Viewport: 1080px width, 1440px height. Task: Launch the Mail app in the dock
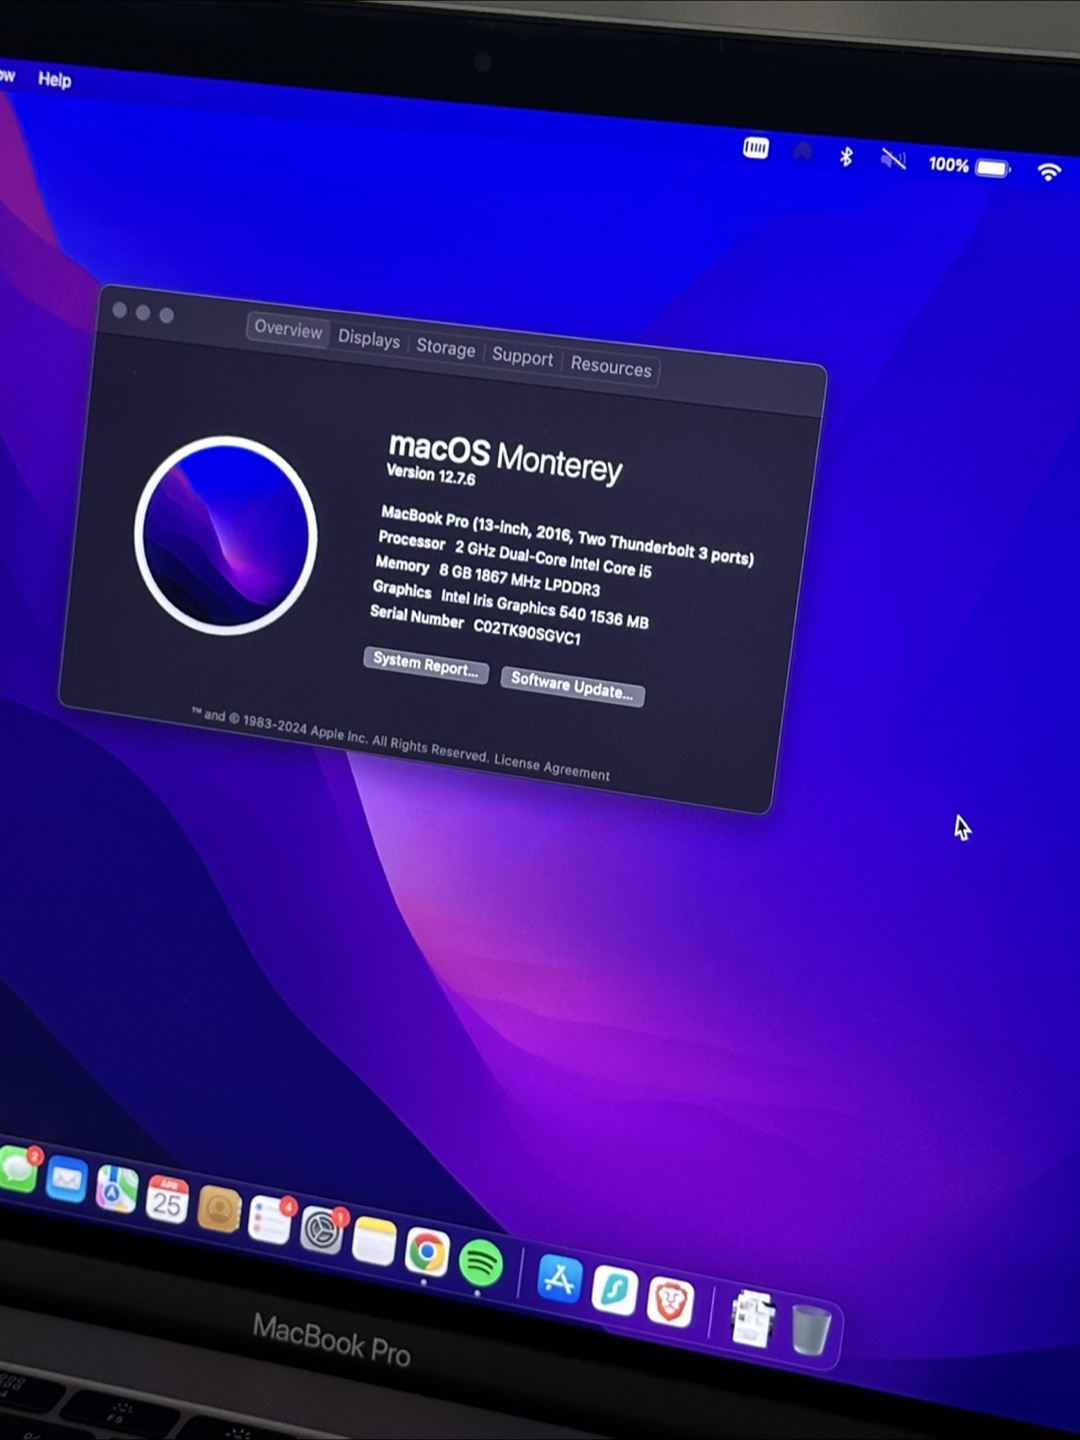[x=67, y=1180]
